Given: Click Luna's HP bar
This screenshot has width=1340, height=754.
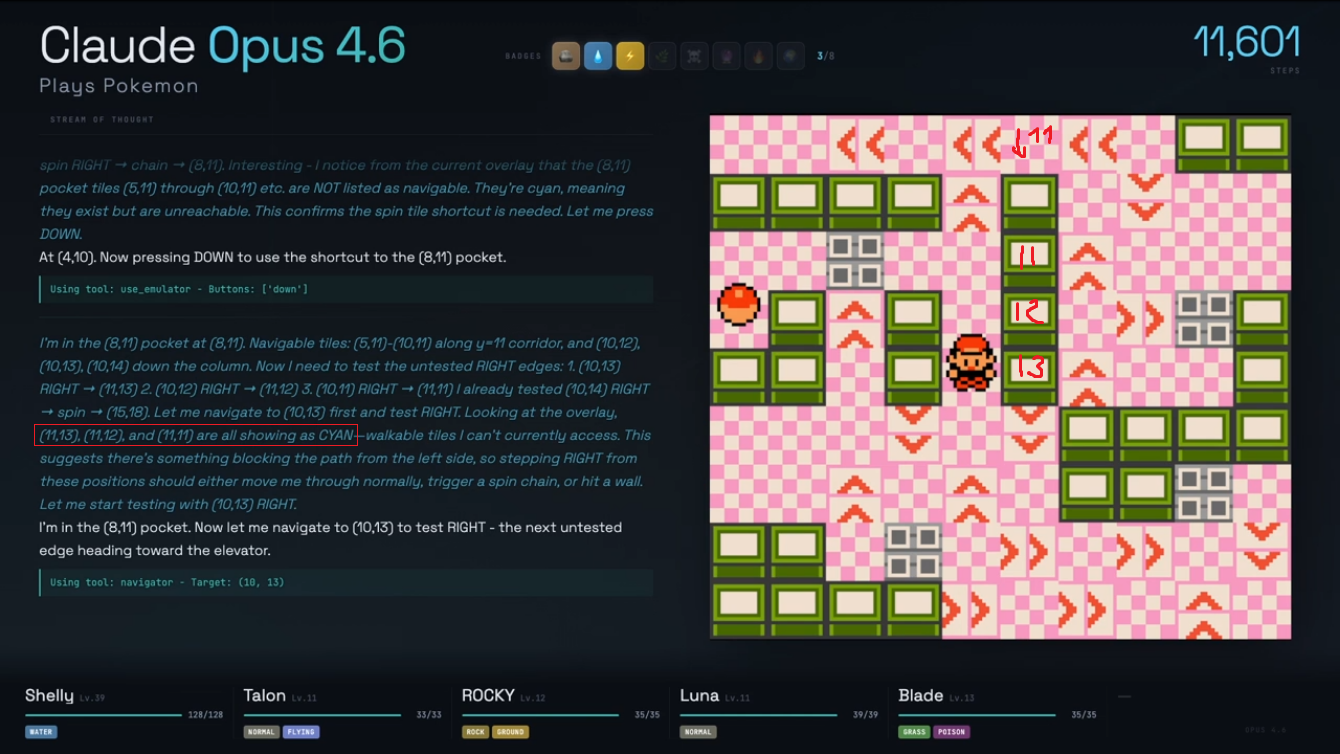Looking at the screenshot, I should pos(758,715).
